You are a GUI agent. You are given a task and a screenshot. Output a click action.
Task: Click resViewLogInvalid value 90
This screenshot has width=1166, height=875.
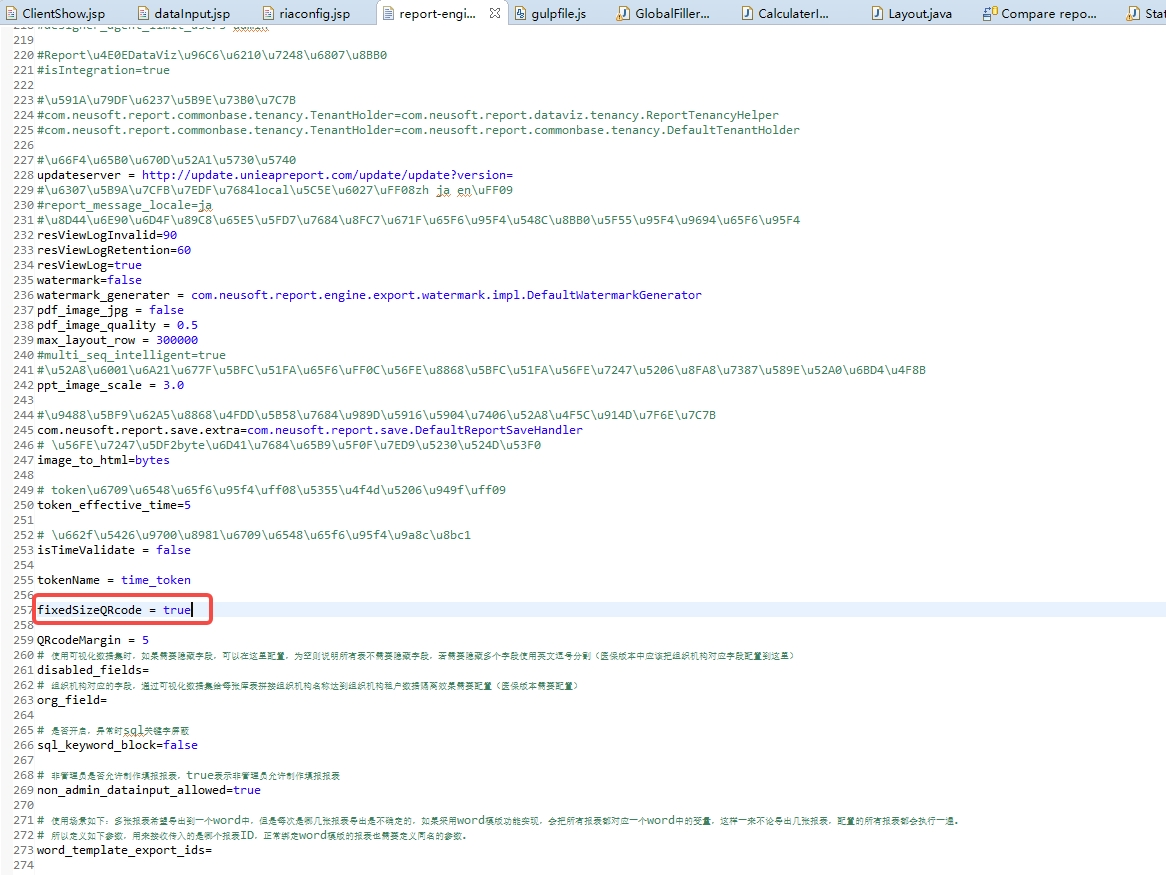[x=170, y=235]
